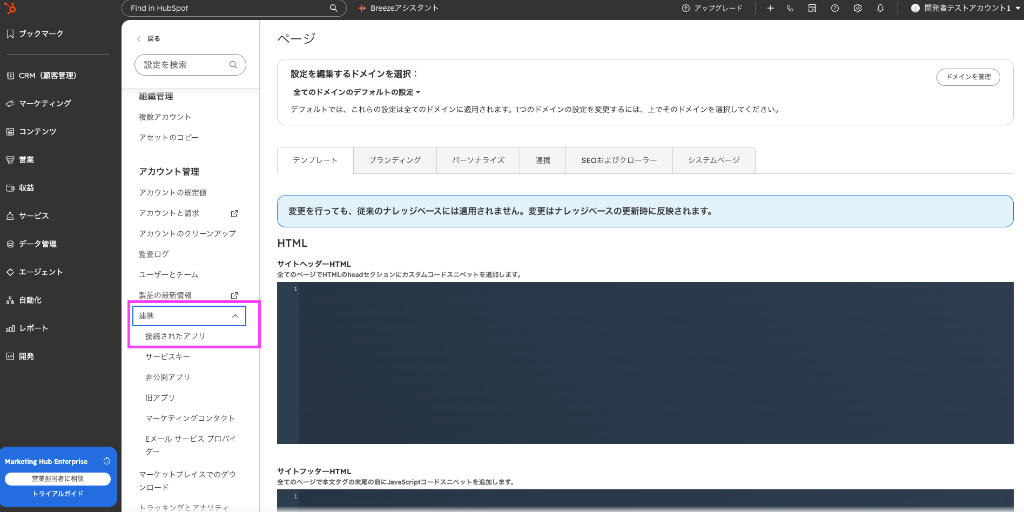Image resolution: width=1024 pixels, height=512 pixels.
Task: Click the magnifier icon in 設定を検索
Action: point(233,65)
